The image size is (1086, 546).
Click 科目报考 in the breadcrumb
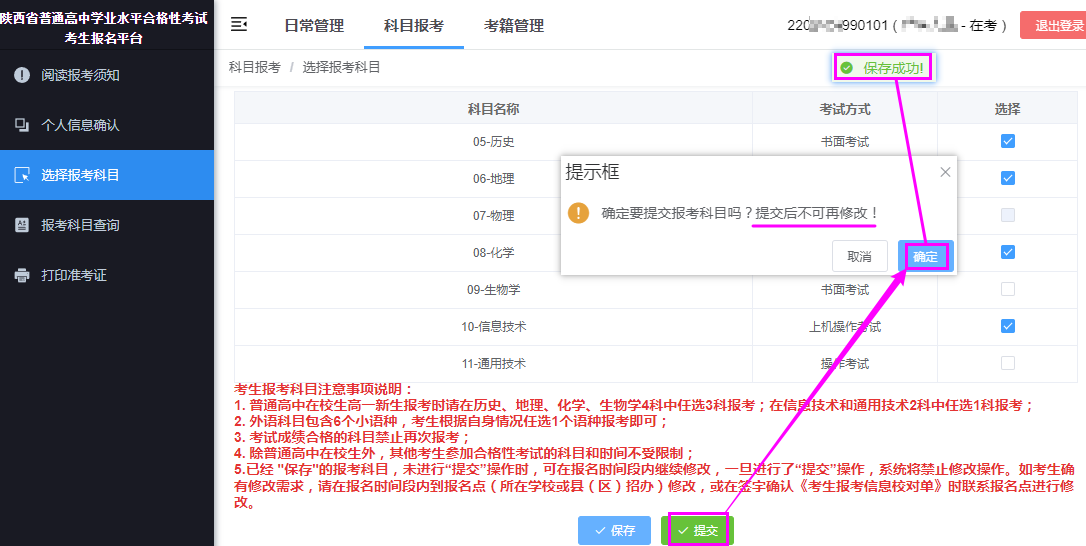coord(255,67)
